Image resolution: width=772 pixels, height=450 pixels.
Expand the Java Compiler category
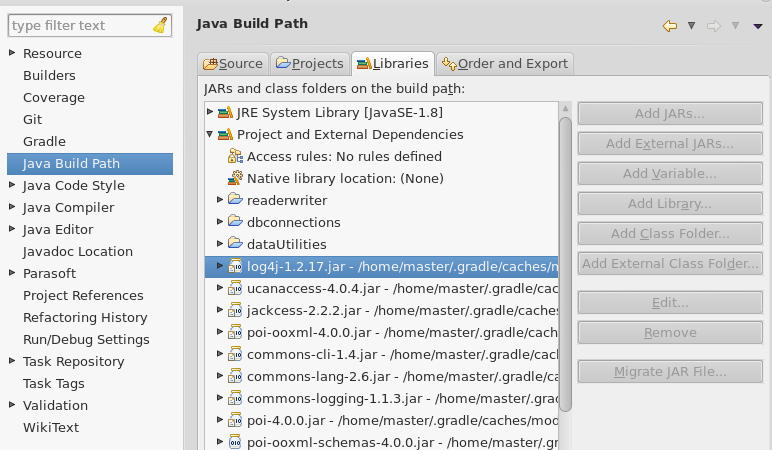click(12, 207)
